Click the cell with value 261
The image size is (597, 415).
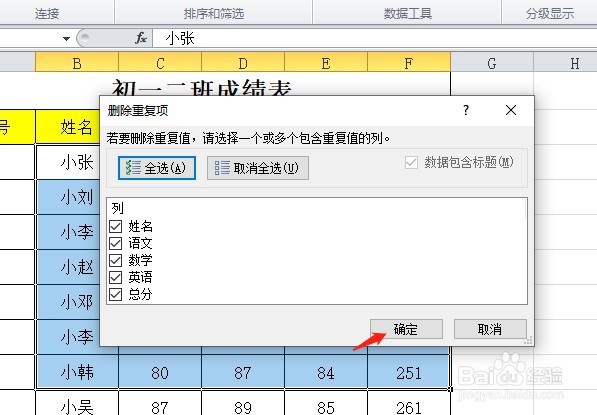[x=409, y=404]
